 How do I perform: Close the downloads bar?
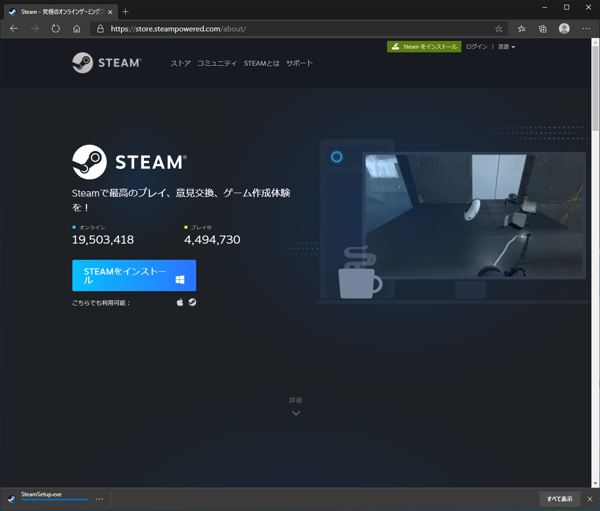(590, 499)
